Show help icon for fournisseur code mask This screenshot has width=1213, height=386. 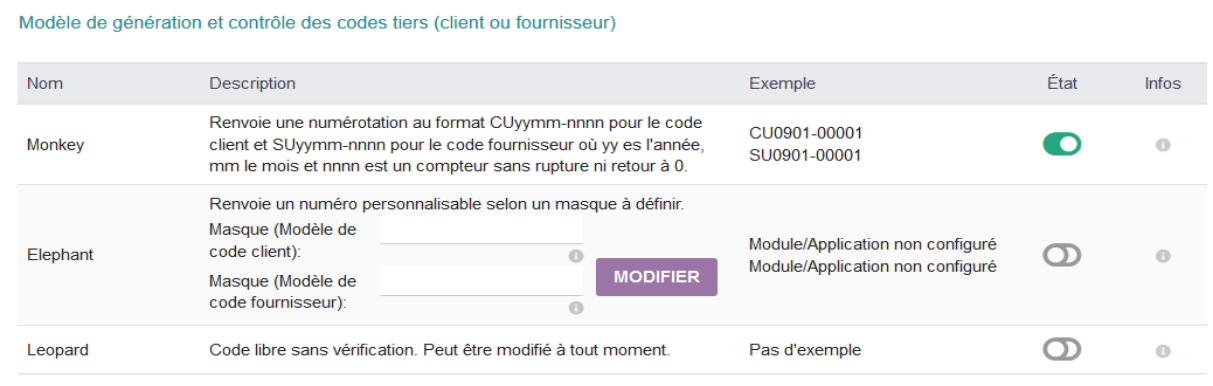tap(576, 308)
